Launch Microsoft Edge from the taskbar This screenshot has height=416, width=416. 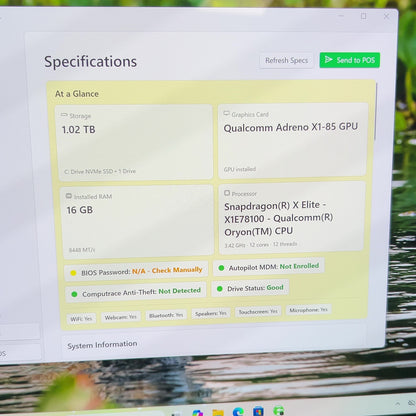click(238, 412)
